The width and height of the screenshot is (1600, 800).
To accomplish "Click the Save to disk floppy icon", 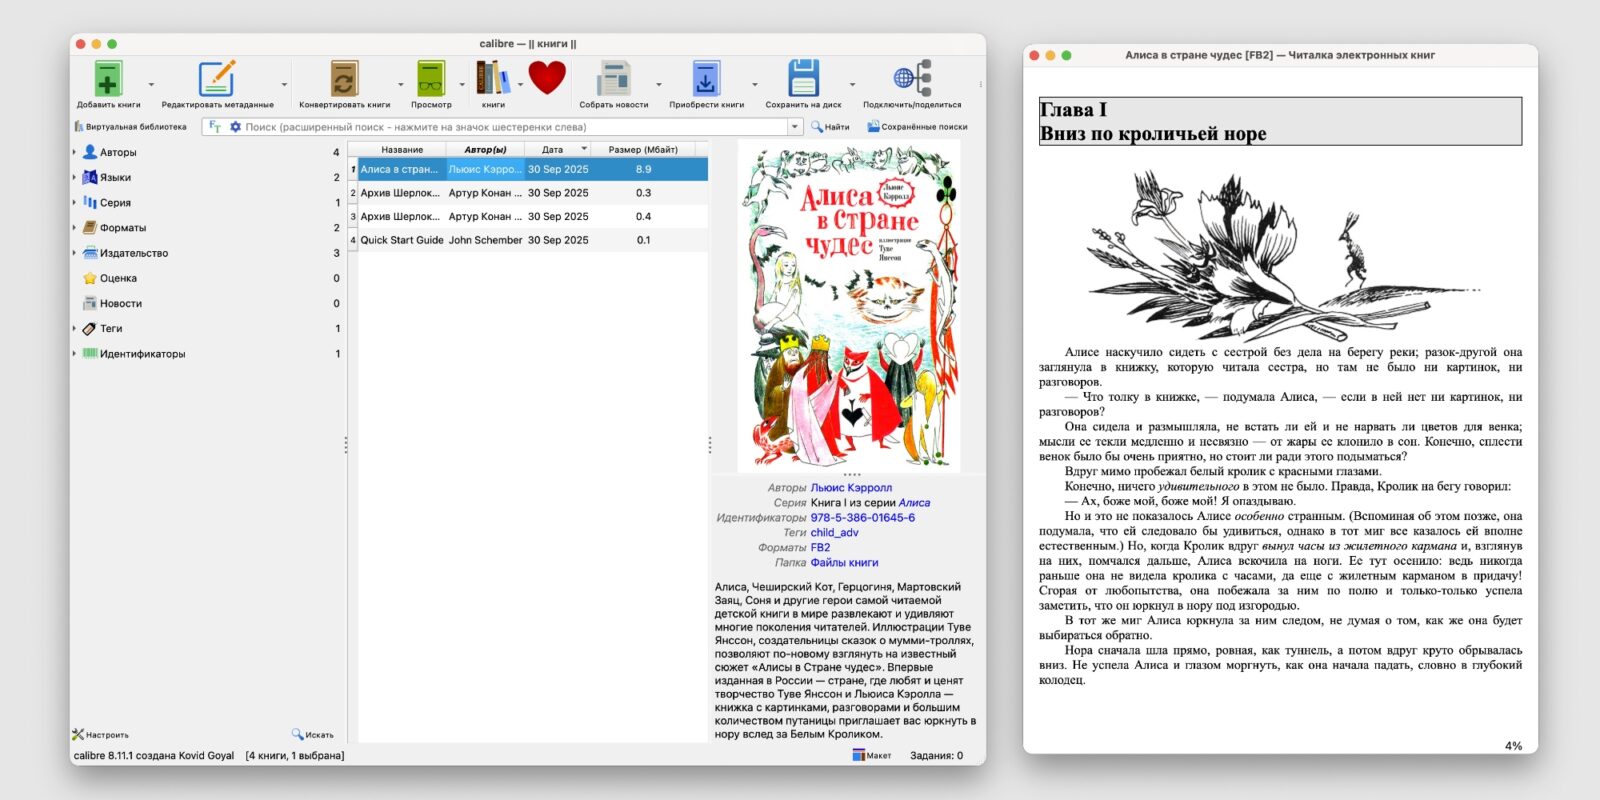I will coord(803,79).
